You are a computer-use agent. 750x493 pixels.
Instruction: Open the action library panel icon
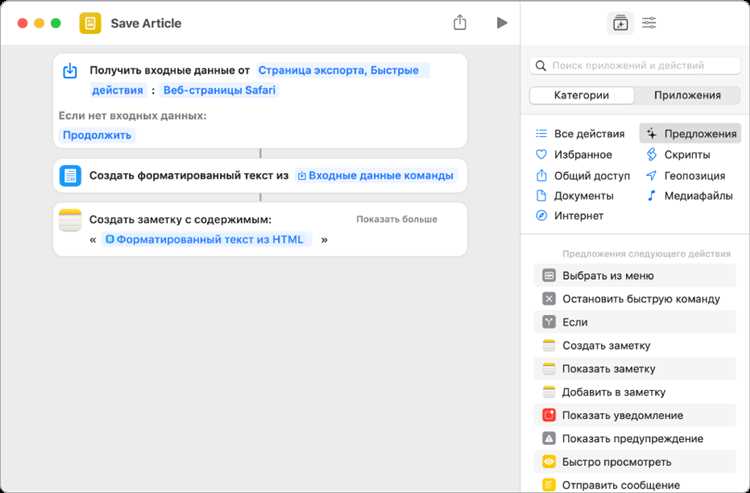pyautogui.click(x=620, y=23)
